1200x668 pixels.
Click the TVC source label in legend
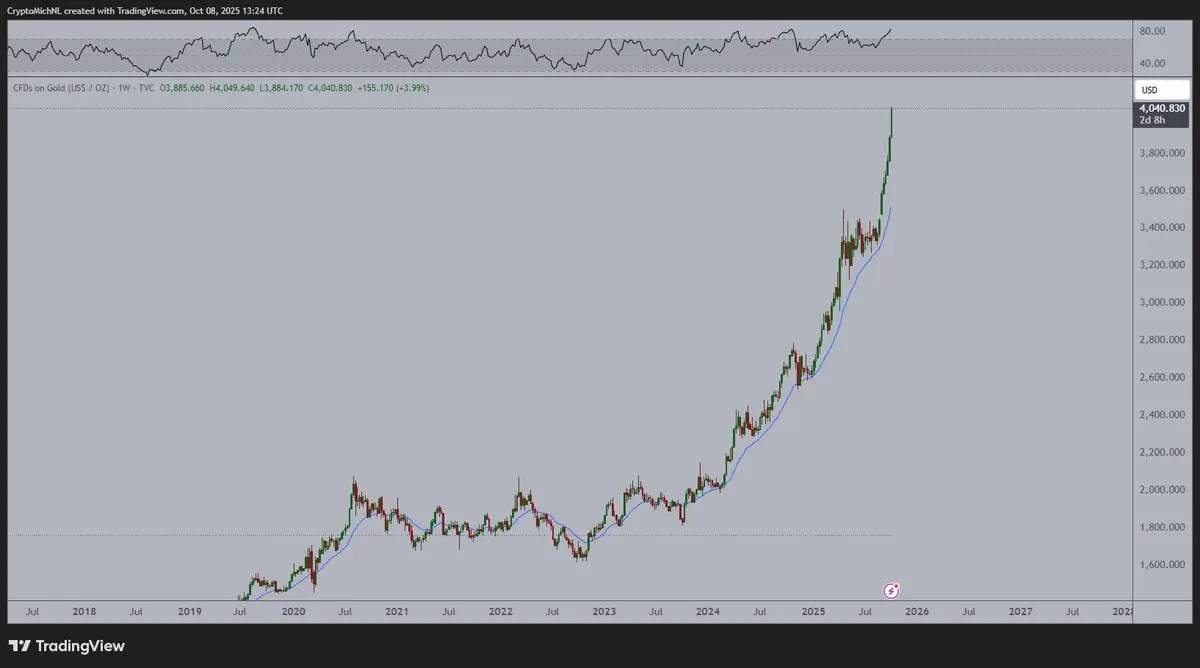pyautogui.click(x=146, y=89)
